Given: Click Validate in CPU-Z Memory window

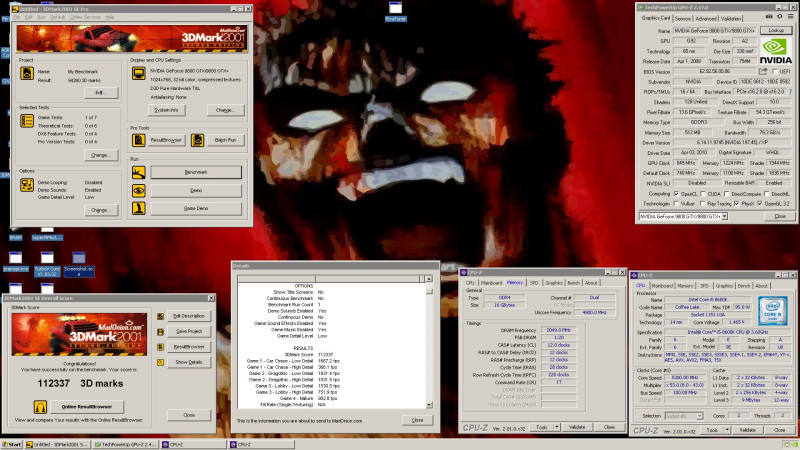Looking at the screenshot, I should pos(577,427).
